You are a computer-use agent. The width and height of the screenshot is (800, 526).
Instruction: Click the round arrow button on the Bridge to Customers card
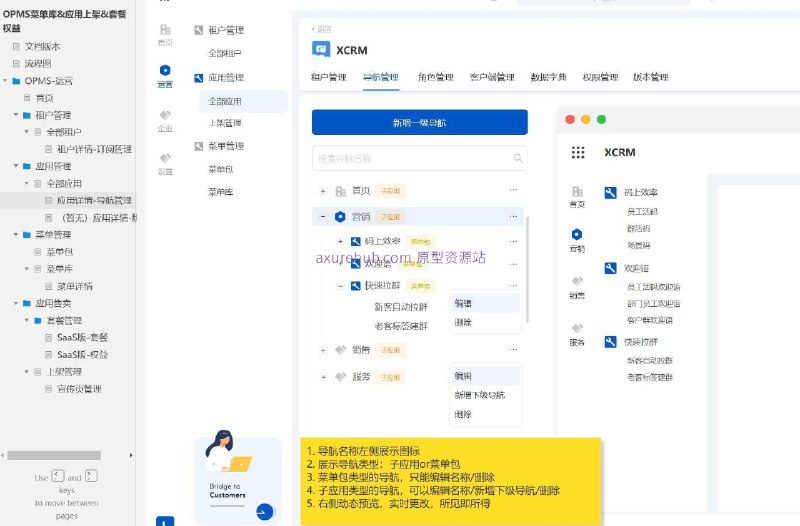[264, 511]
